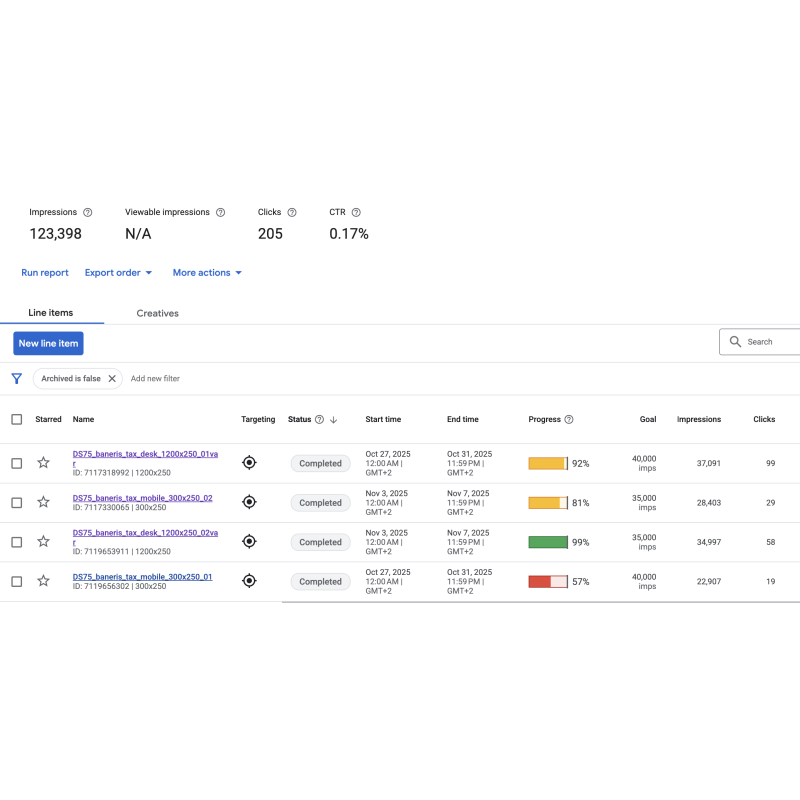Select checkbox for DS75_baneris_tax_mobile_300x250_01 row

[16, 581]
